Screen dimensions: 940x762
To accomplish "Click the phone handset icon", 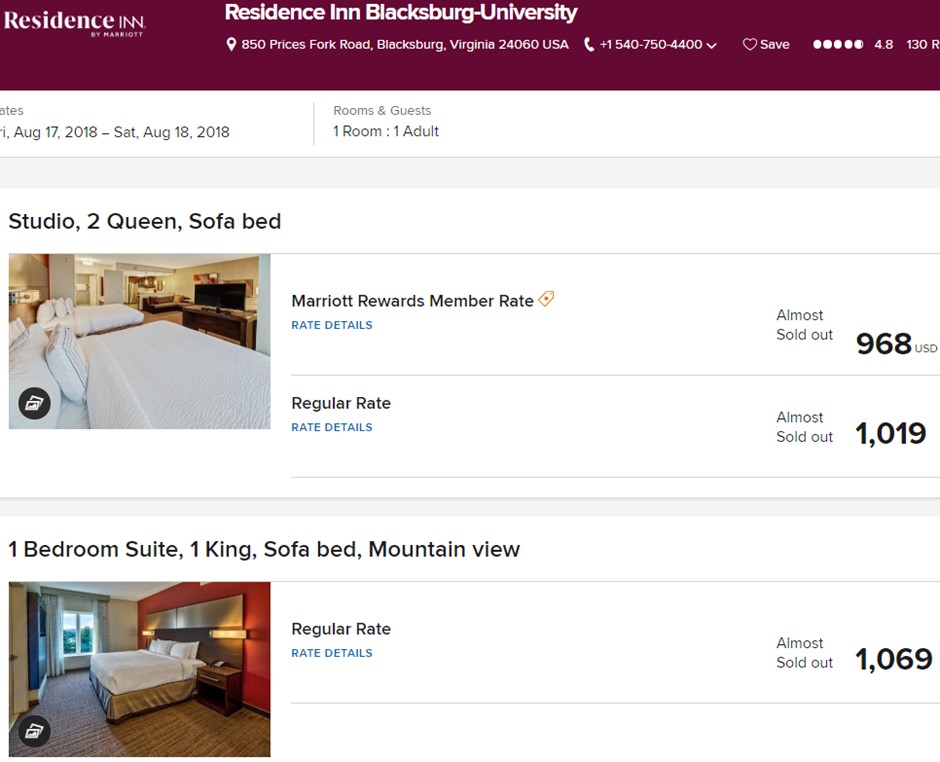I will (589, 45).
